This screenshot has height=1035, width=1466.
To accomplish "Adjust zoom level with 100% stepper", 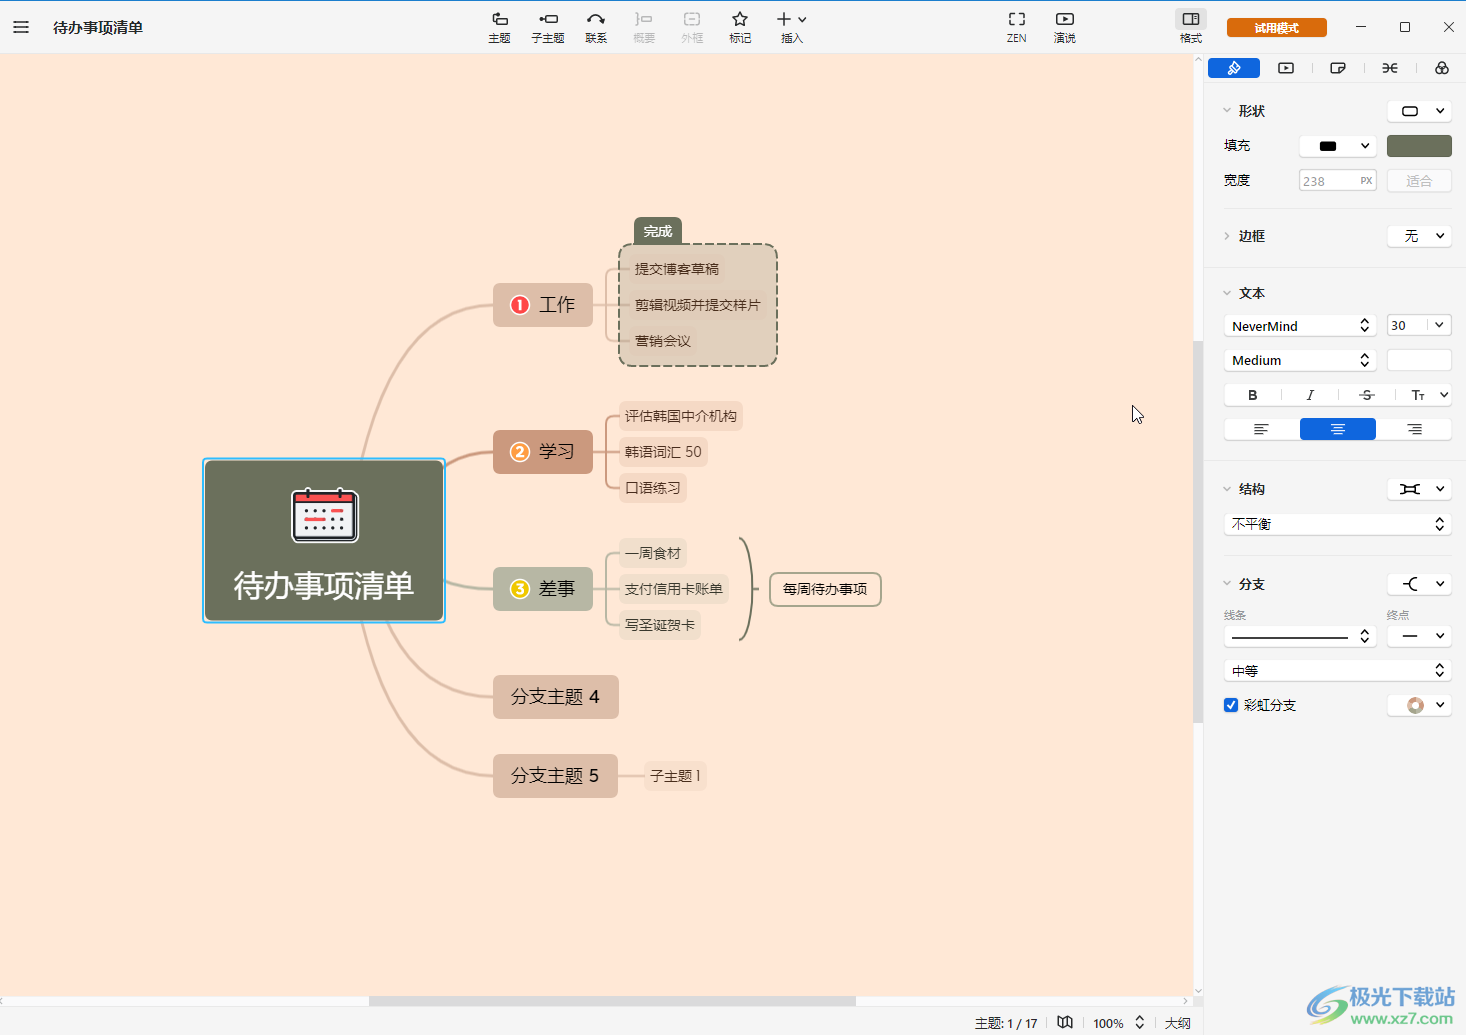I will pyautogui.click(x=1139, y=1022).
